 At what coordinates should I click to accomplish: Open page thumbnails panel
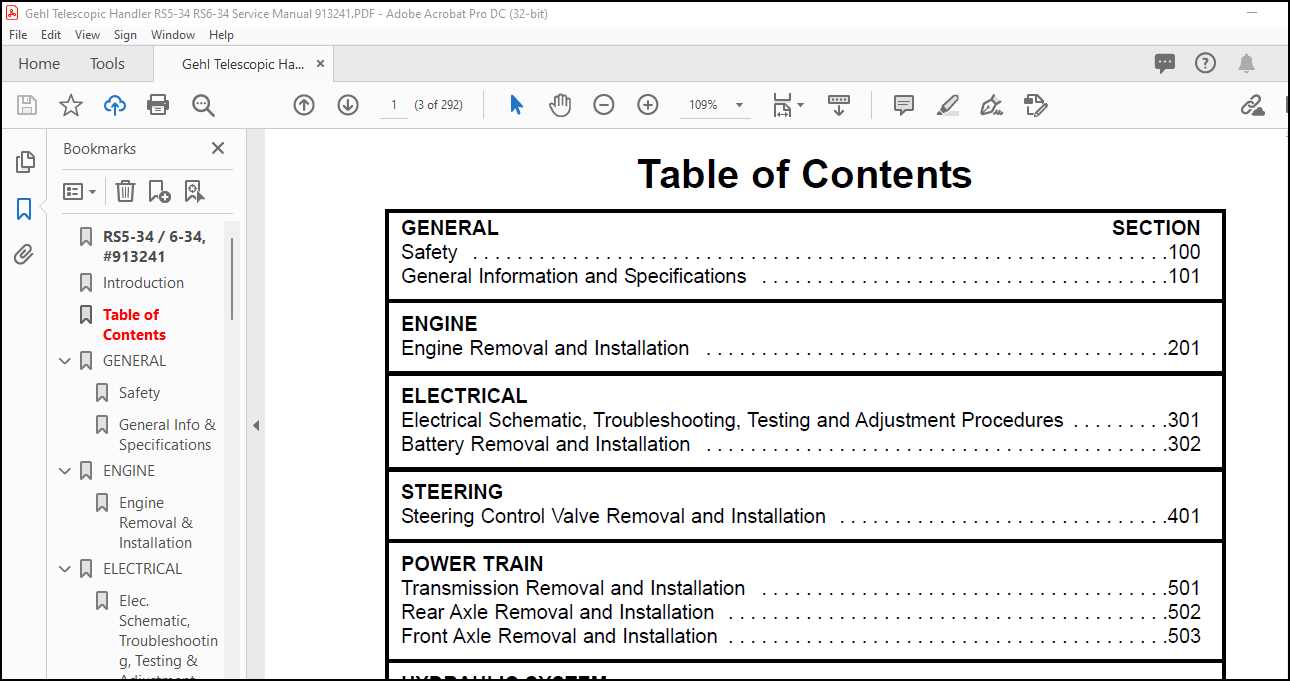[25, 162]
